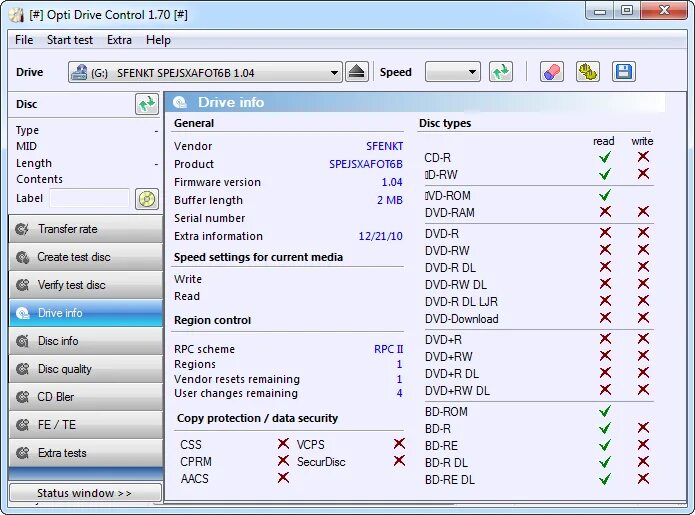Open the Start test menu
Image resolution: width=695 pixels, height=515 pixels.
70,40
